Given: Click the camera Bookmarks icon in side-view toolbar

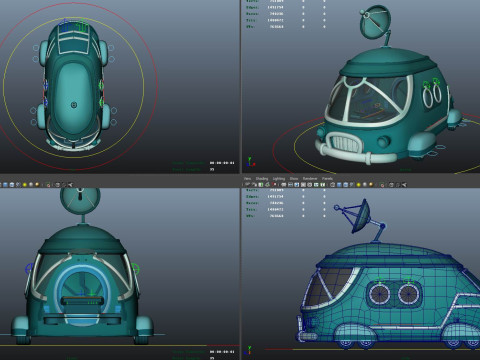Looking at the screenshot, I should pyautogui.click(x=261, y=185).
